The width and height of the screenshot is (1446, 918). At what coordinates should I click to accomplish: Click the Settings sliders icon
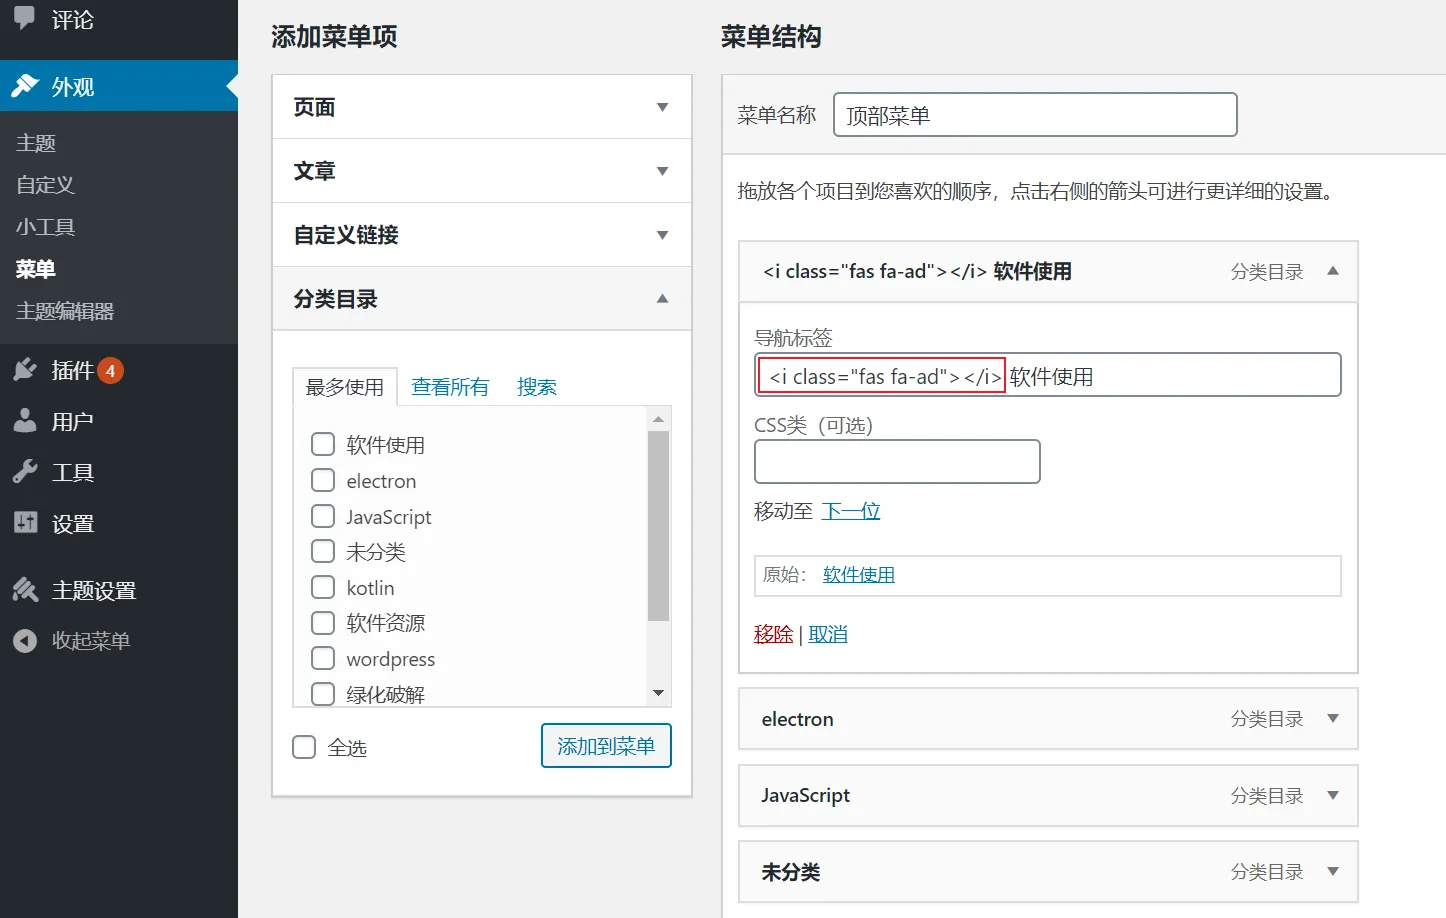pos(25,522)
